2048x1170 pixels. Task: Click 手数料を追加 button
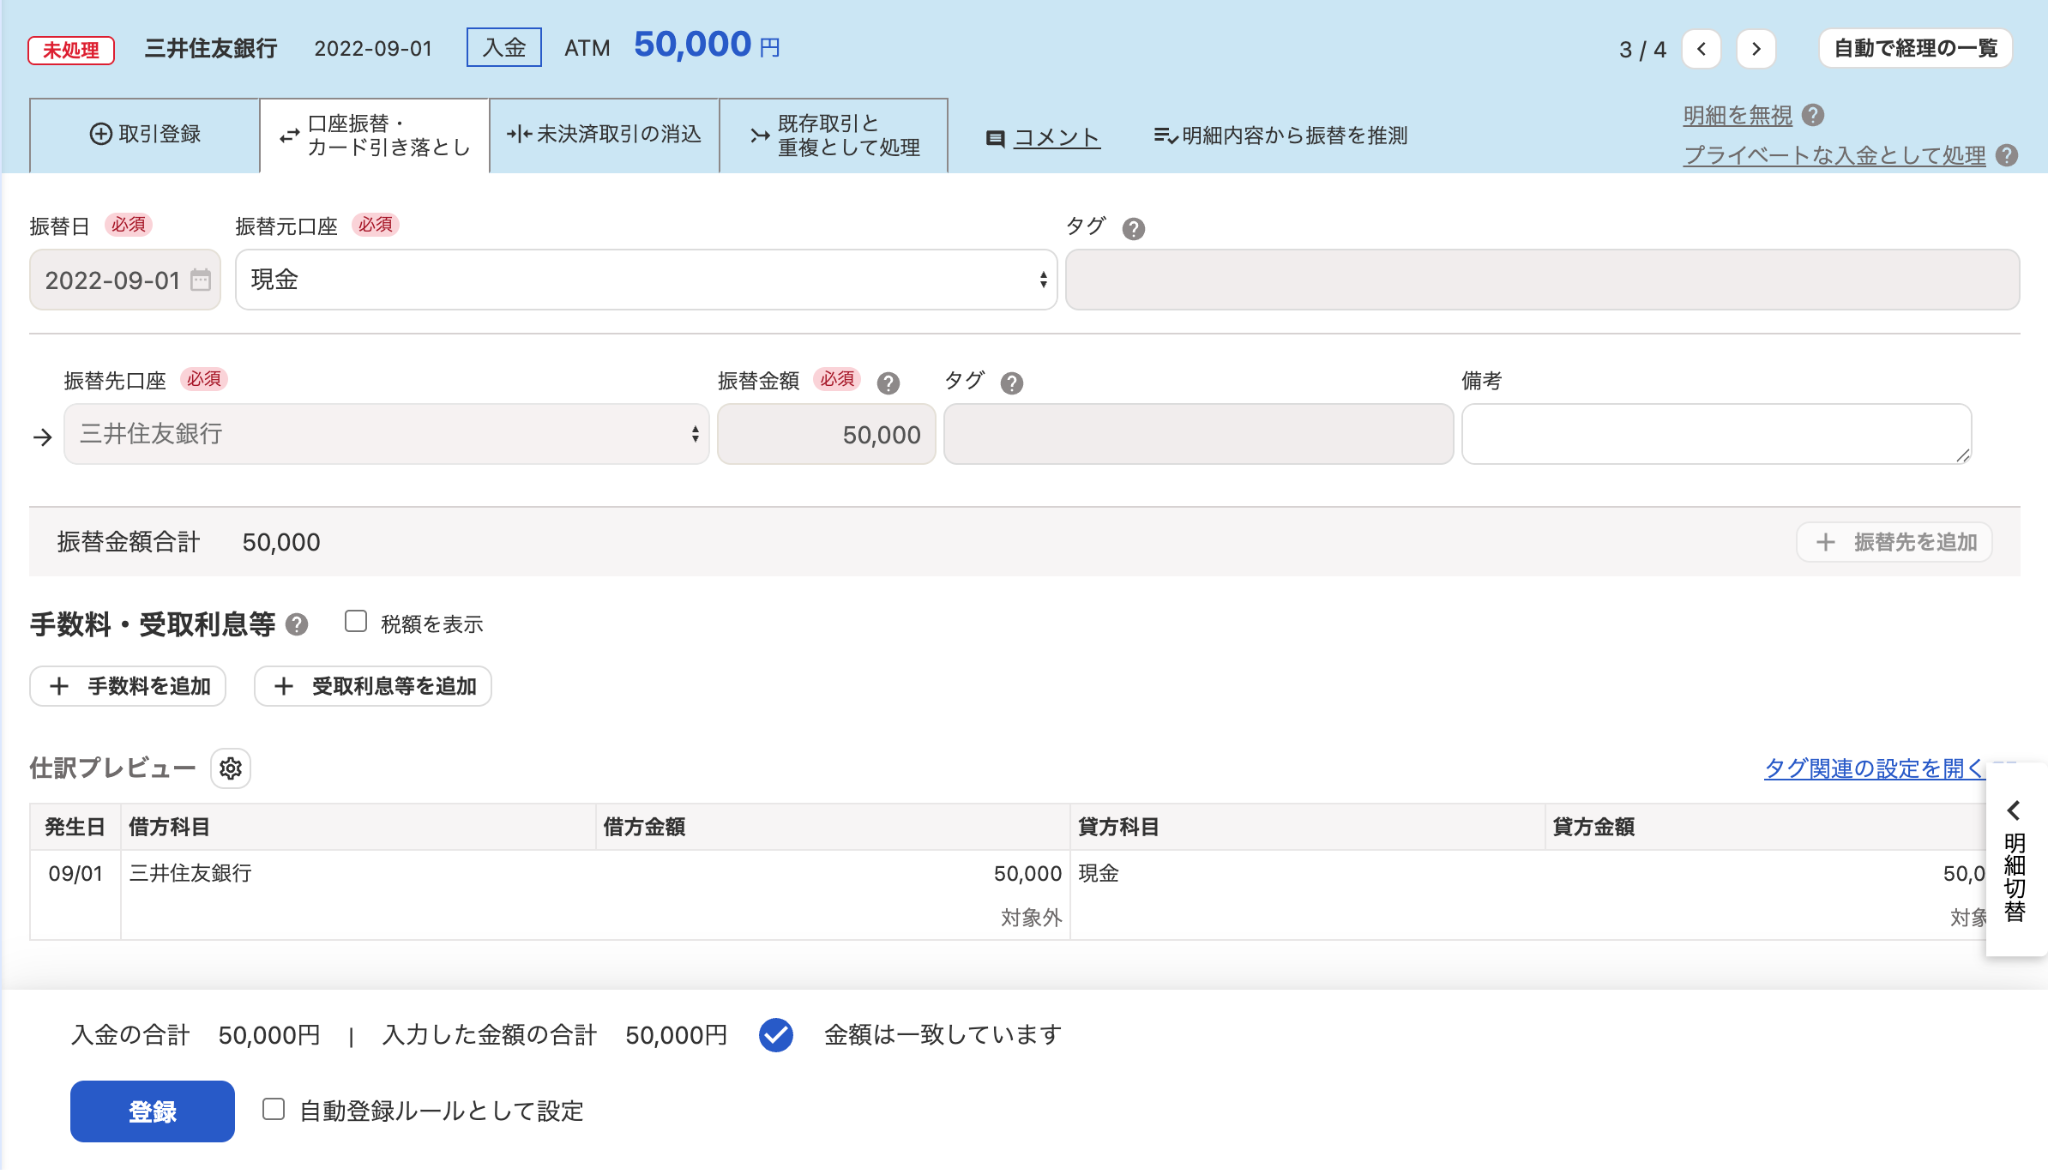[x=128, y=686]
